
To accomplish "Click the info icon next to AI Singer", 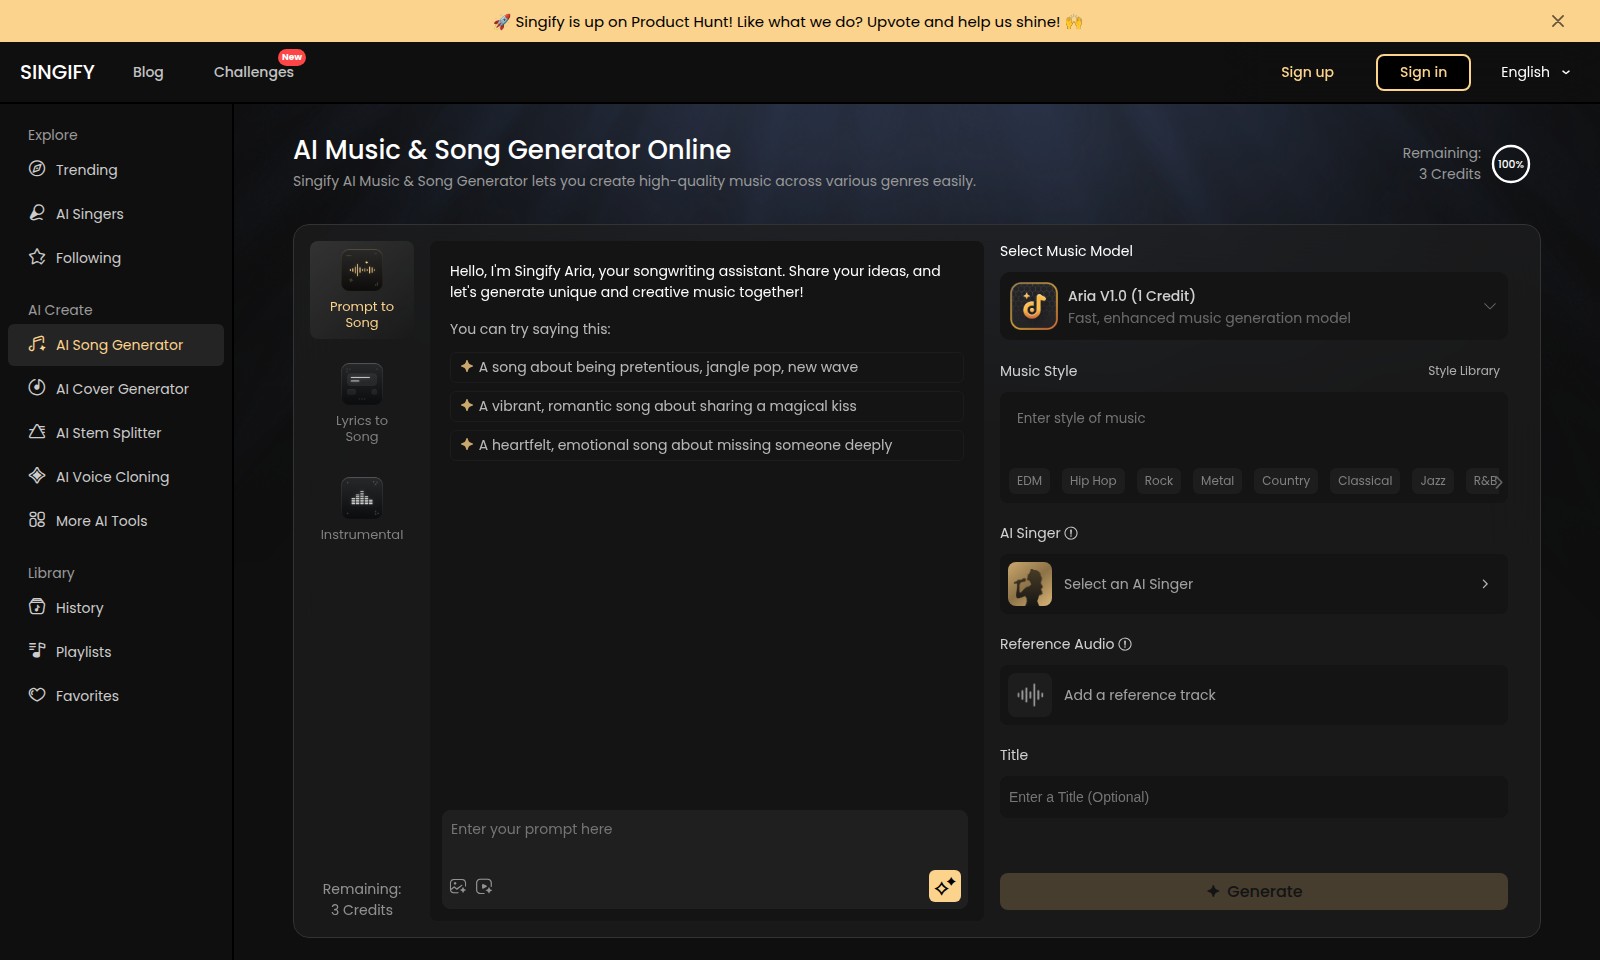I will pos(1071,533).
